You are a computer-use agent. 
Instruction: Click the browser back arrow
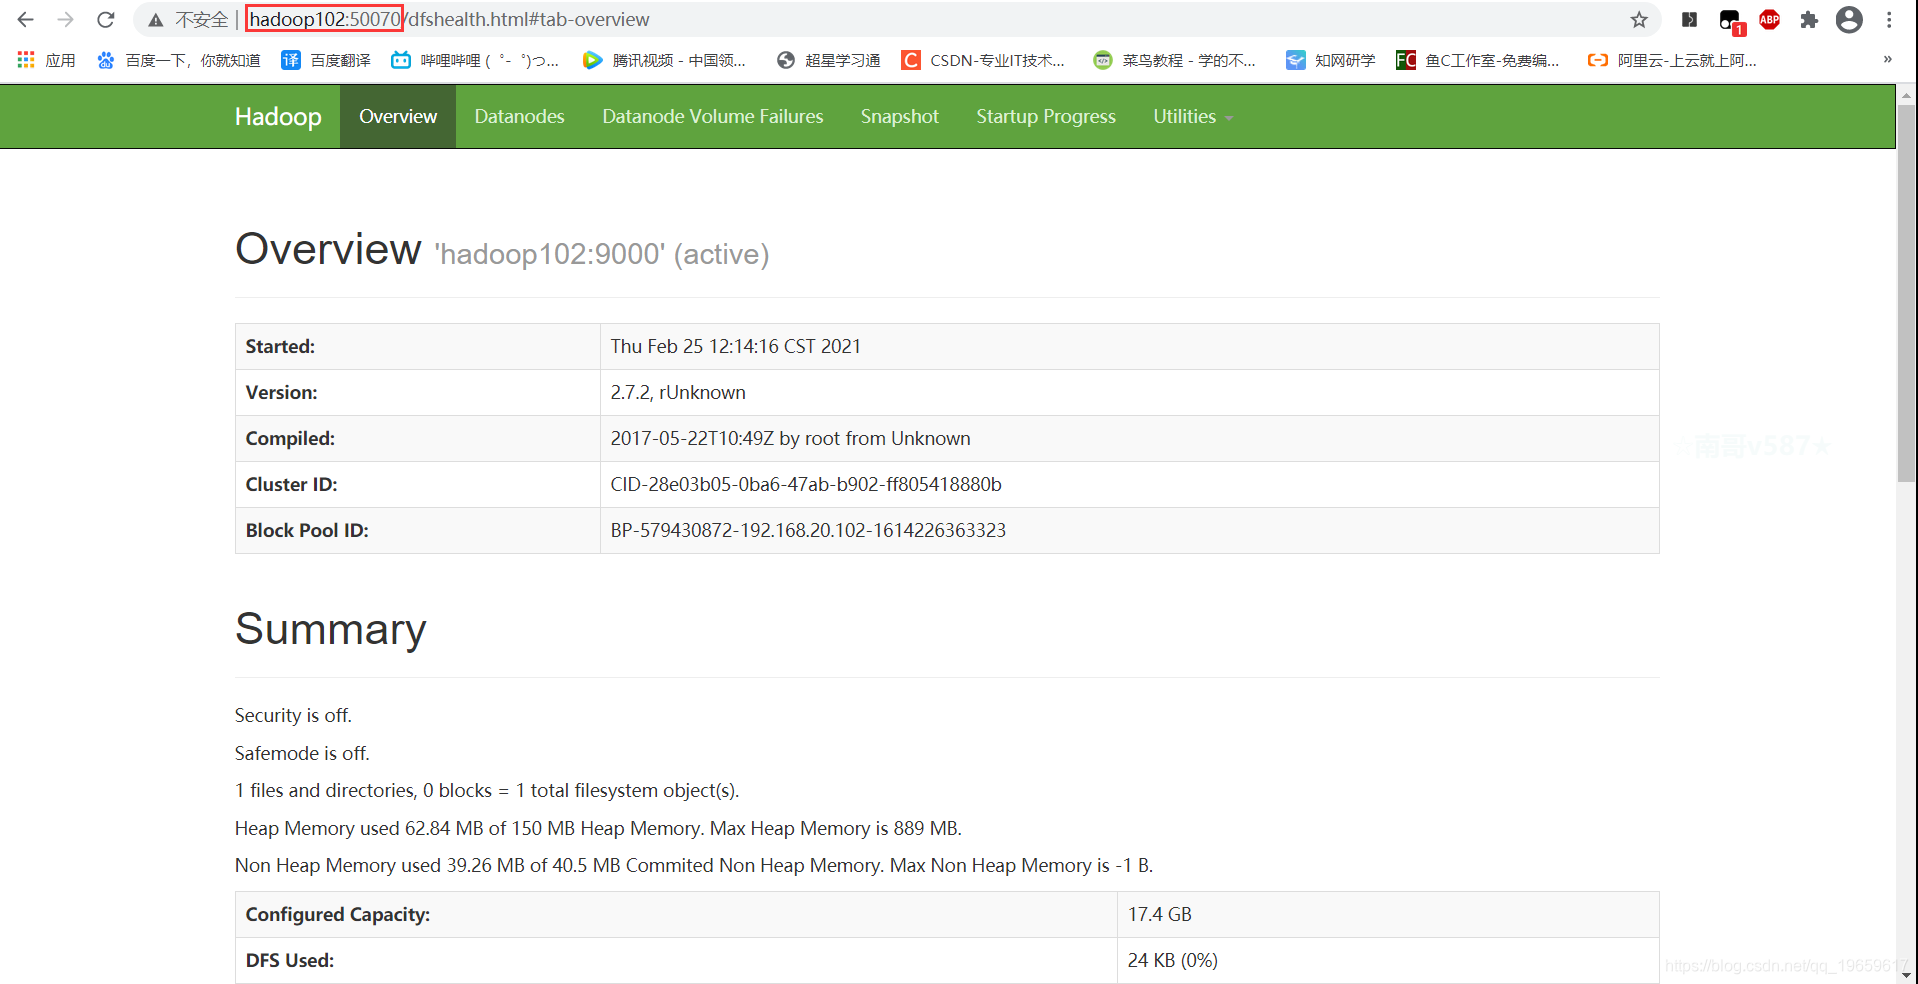[x=26, y=19]
